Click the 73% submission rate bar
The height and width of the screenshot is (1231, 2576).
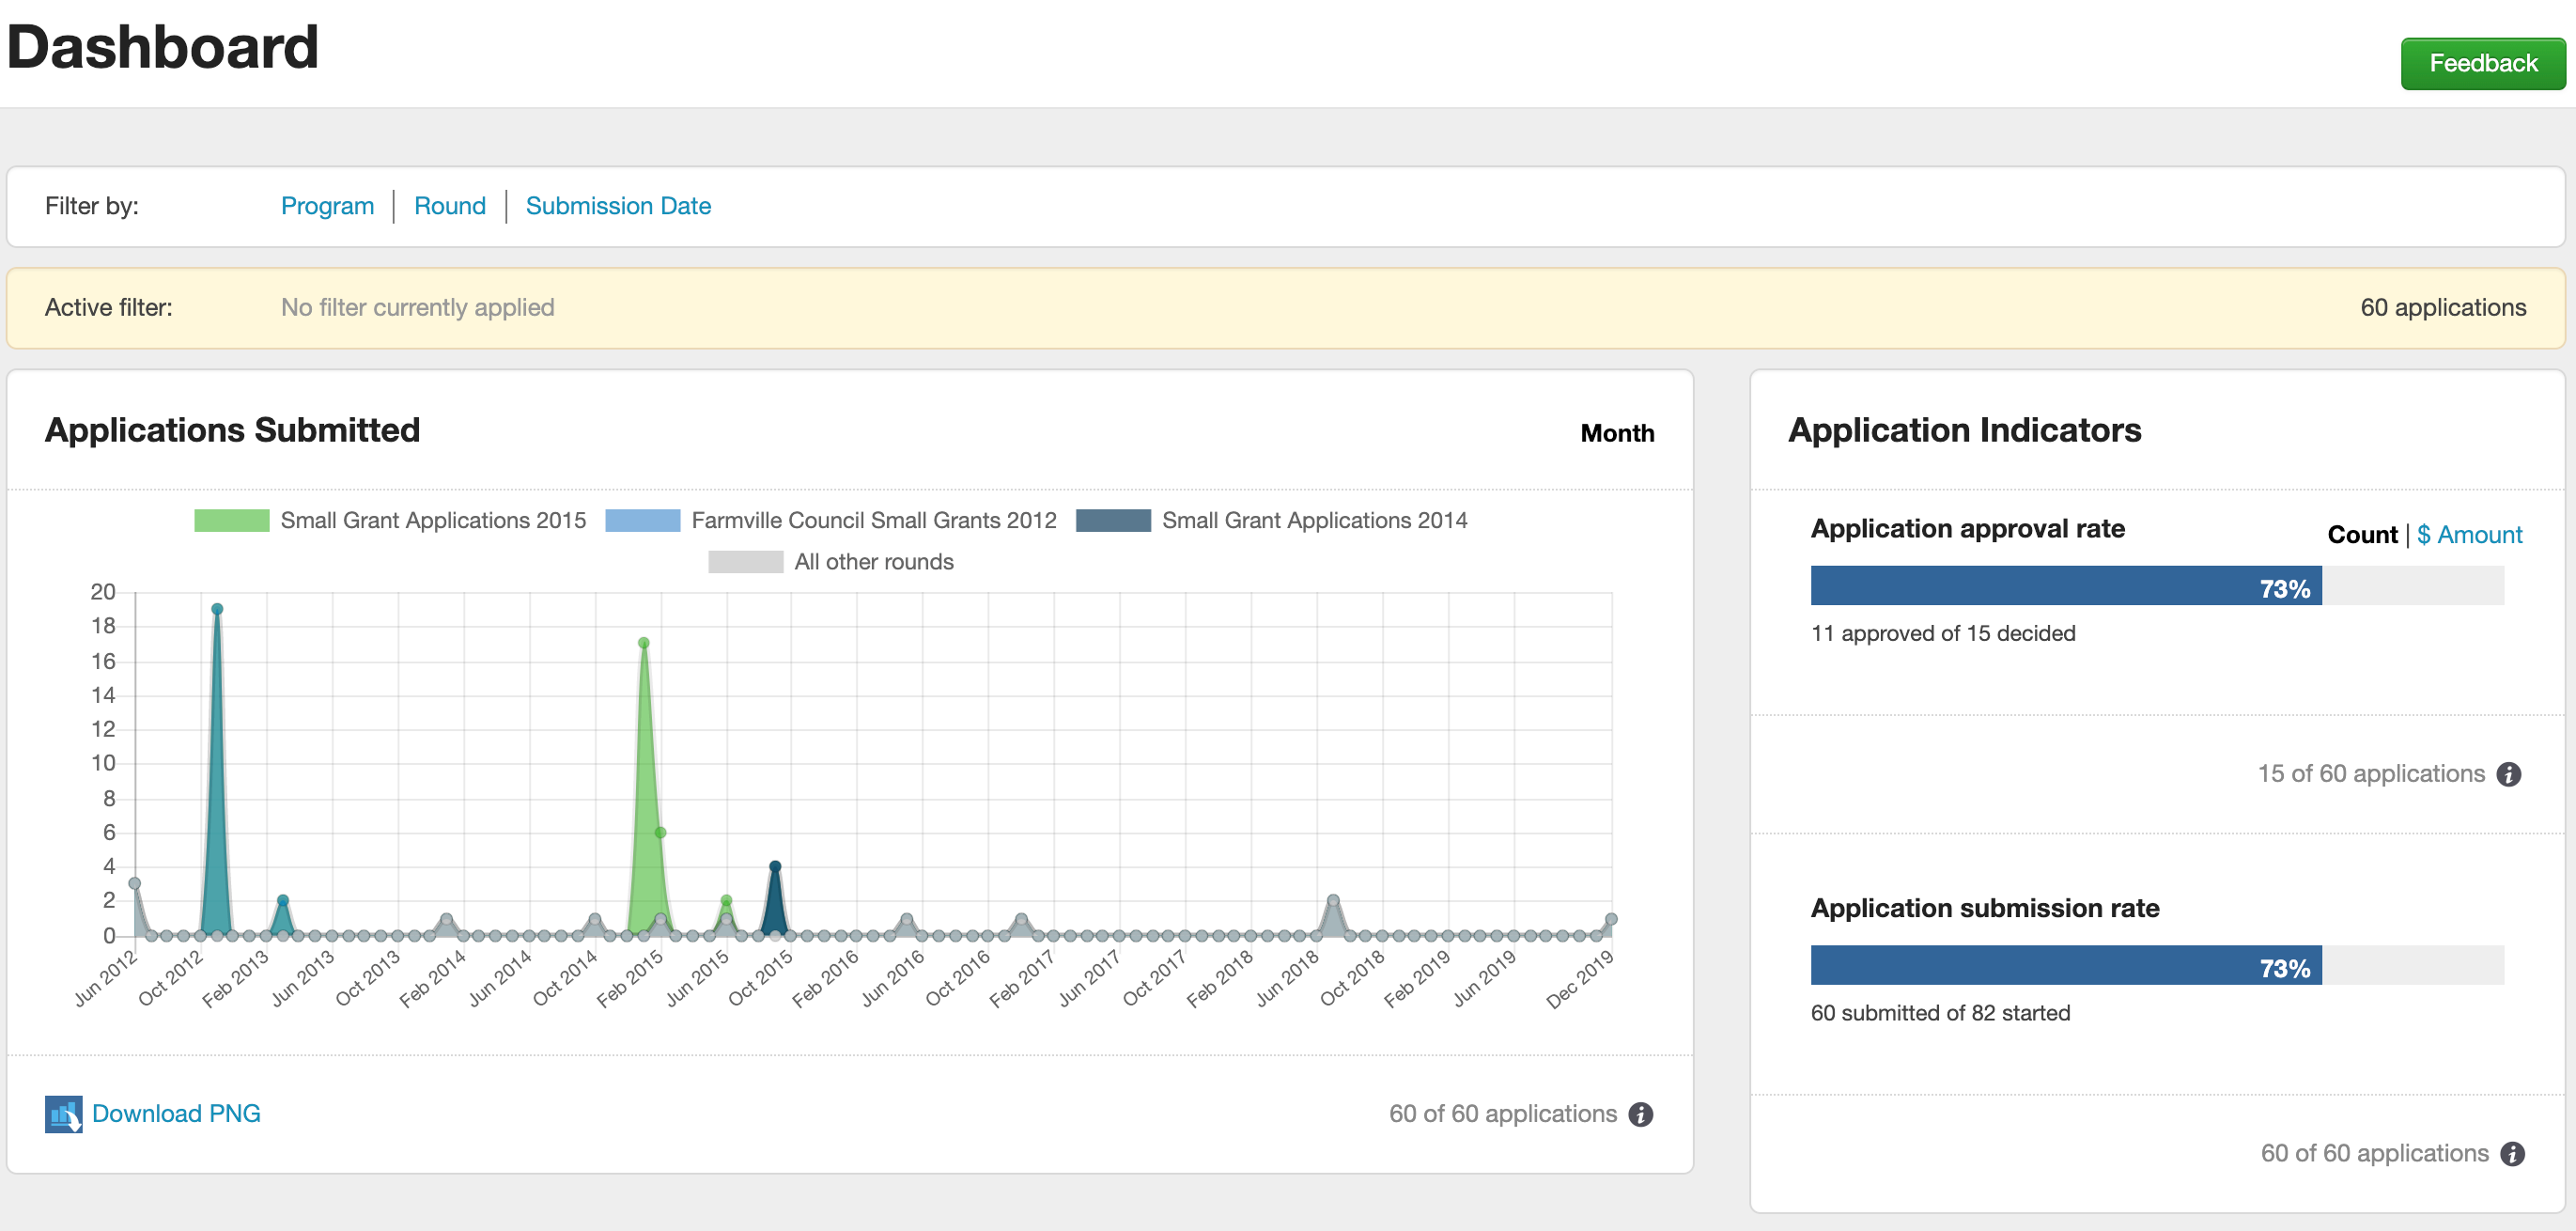tap(2065, 966)
